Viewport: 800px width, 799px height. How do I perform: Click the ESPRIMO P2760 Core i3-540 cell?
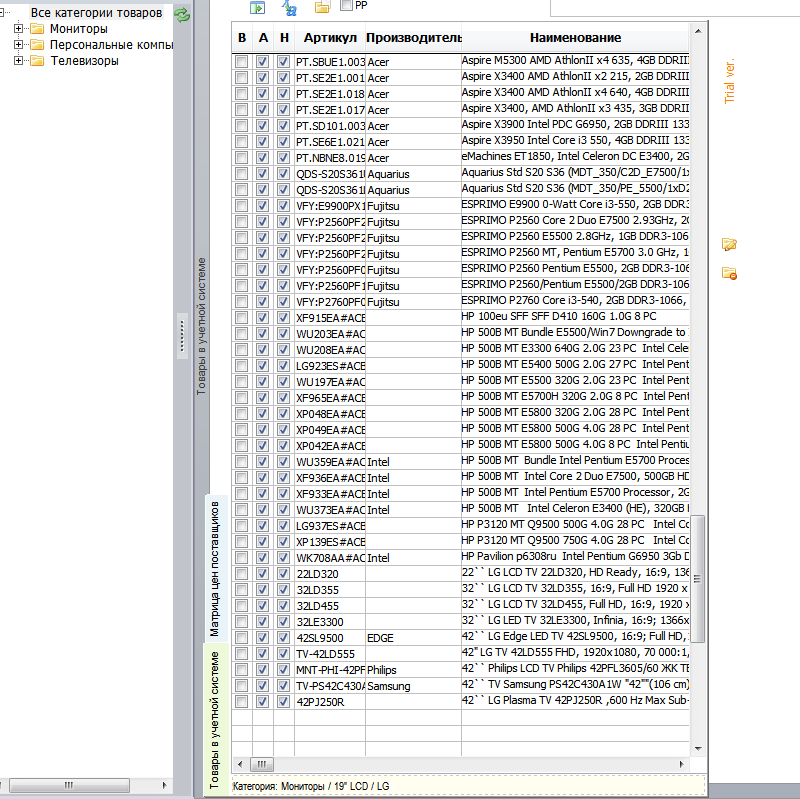coord(575,301)
